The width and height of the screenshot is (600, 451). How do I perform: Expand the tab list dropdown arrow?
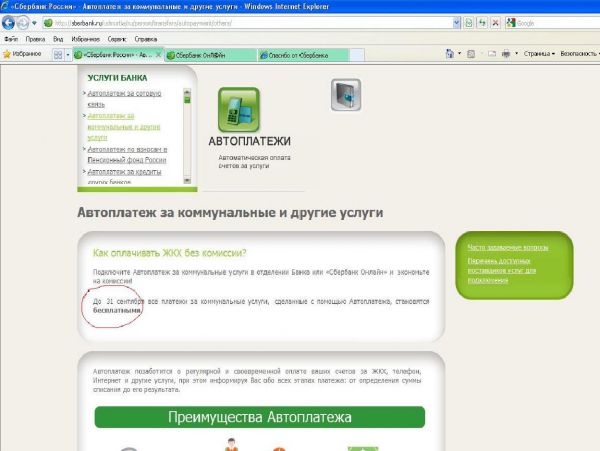click(68, 55)
